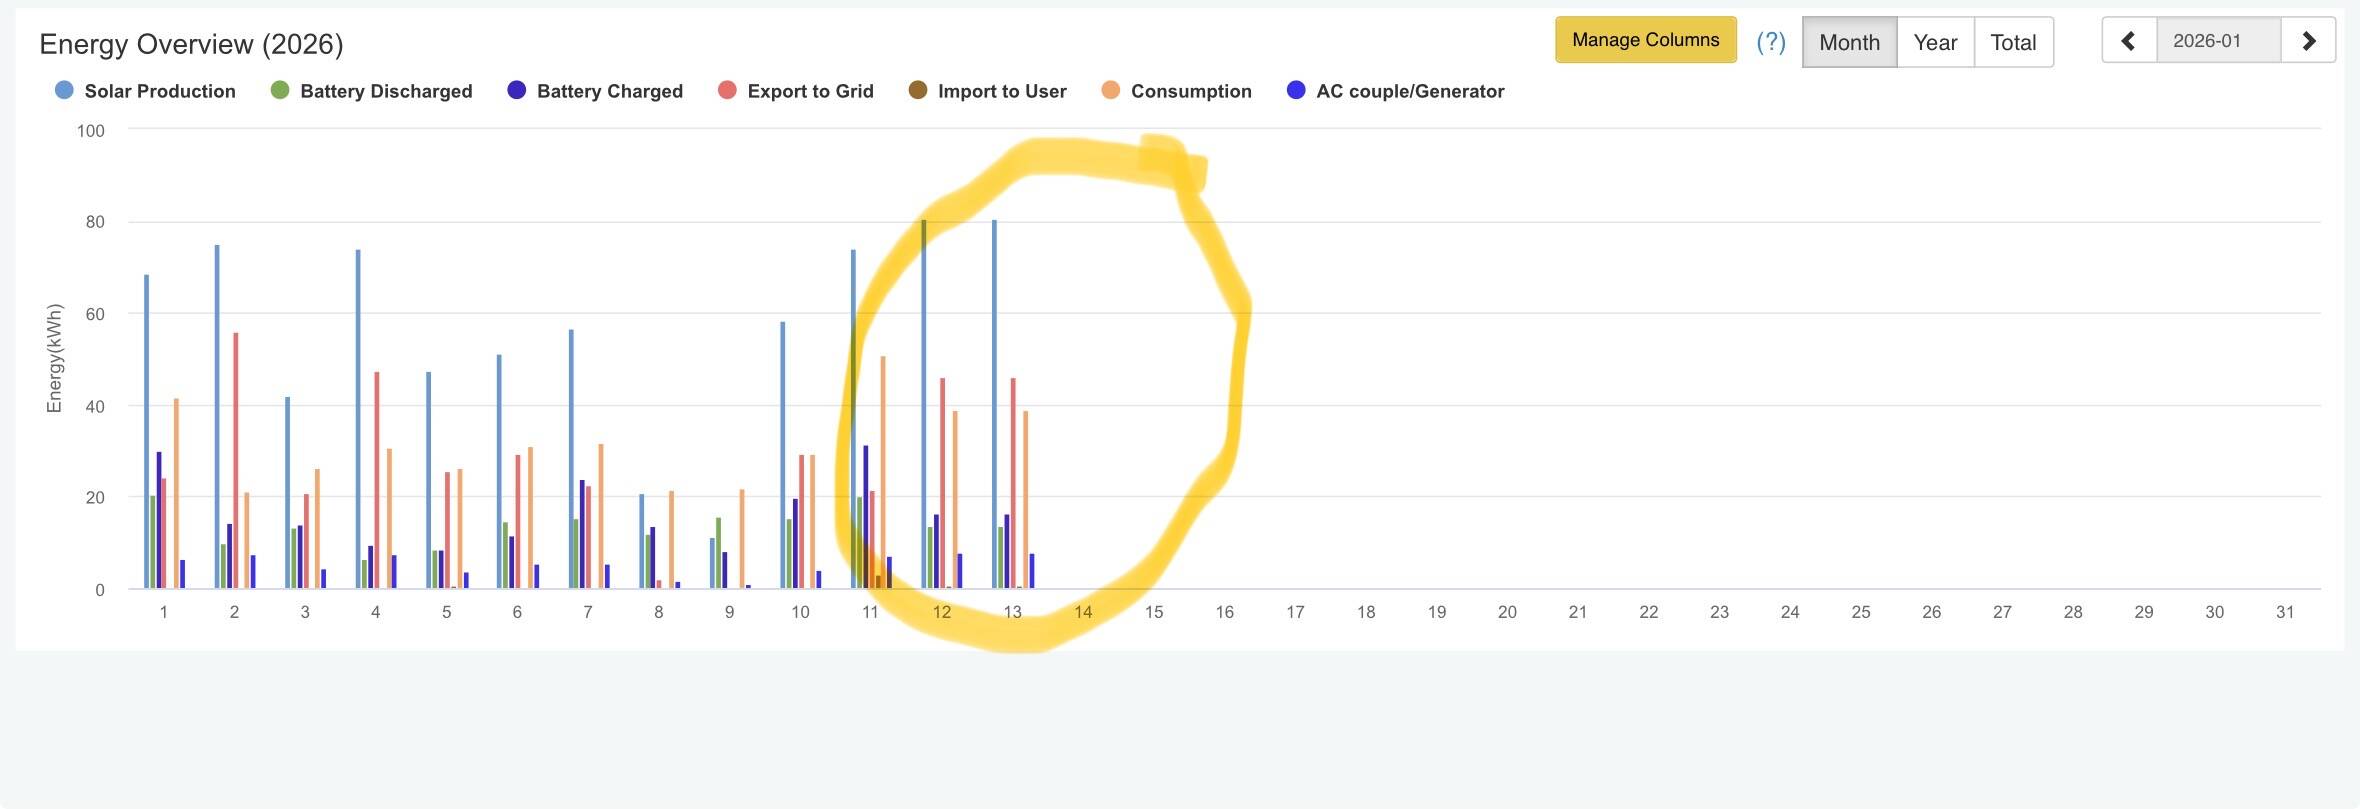Image resolution: width=2360 pixels, height=809 pixels.
Task: Toggle AC couple/Generator legend item
Action: tap(1396, 91)
